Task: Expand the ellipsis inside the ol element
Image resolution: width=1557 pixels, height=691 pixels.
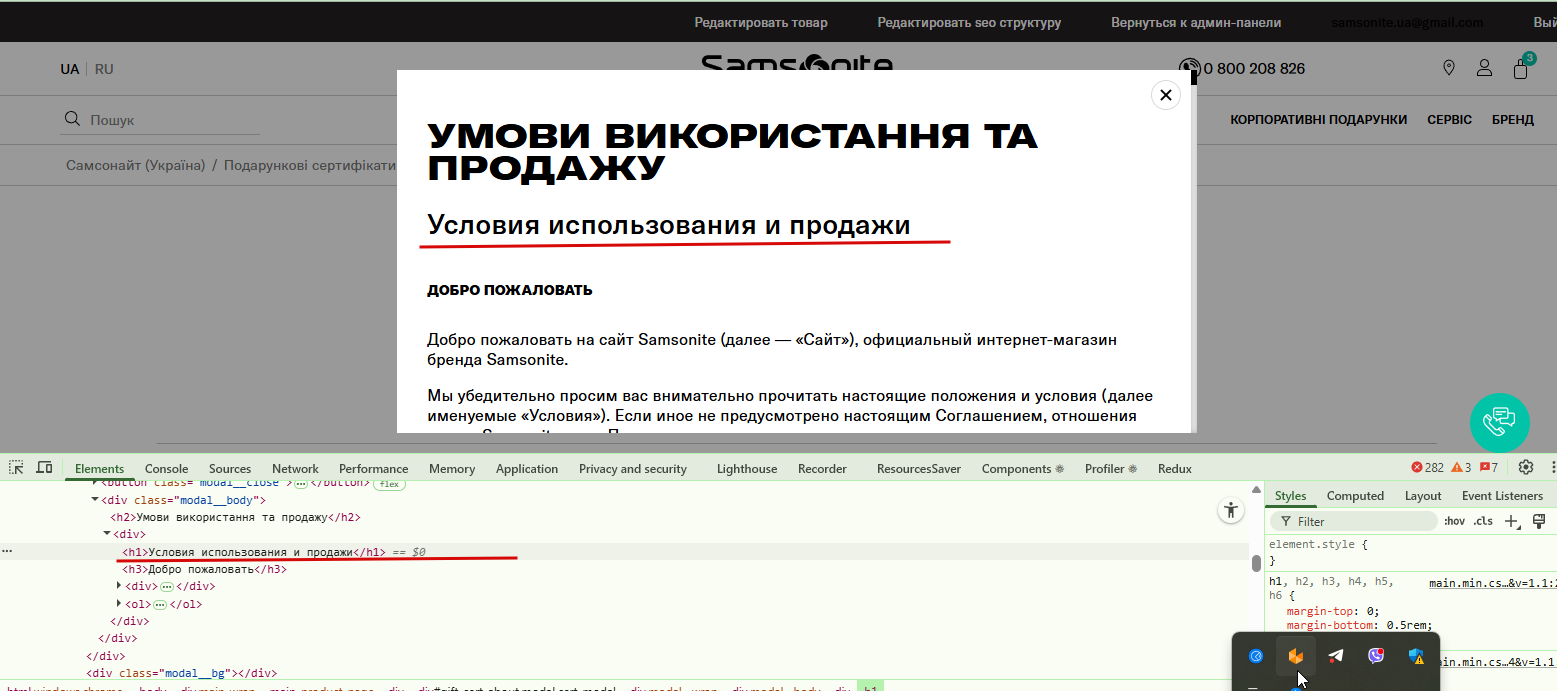Action: pos(160,604)
